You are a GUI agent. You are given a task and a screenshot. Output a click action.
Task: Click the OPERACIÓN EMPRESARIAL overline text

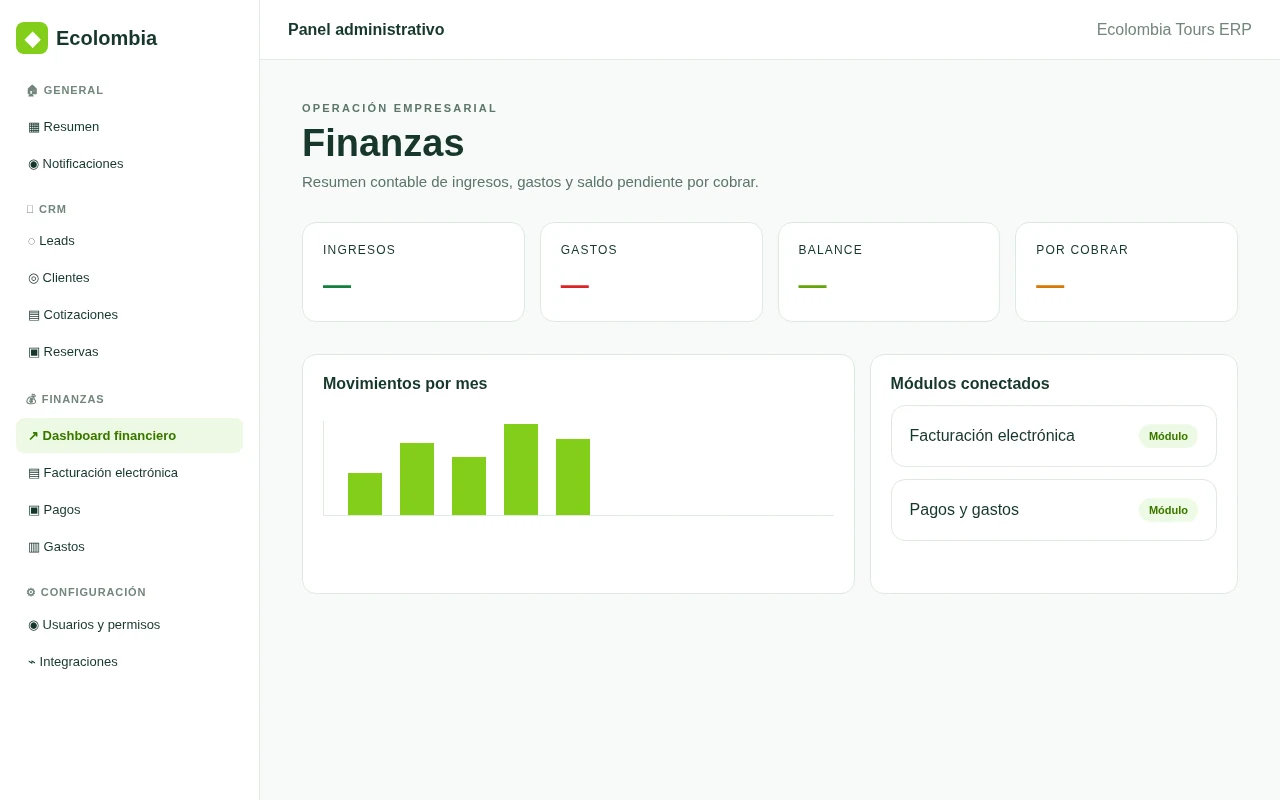(x=400, y=108)
